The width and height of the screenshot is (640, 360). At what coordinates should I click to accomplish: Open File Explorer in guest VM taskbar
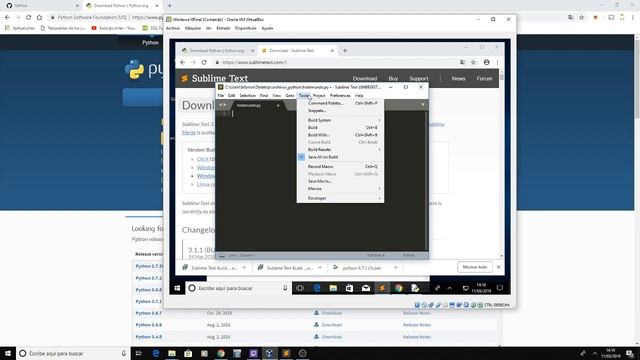[333, 288]
